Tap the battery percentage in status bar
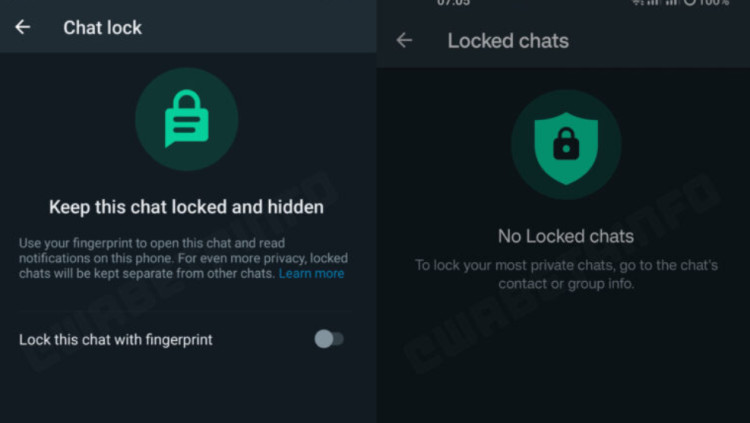 click(x=714, y=3)
